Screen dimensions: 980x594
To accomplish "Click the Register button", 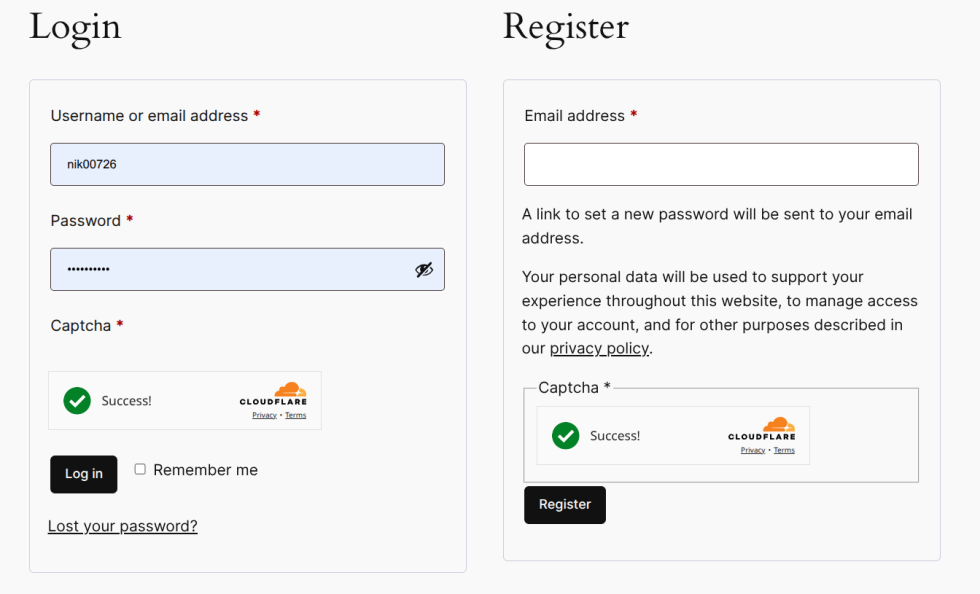I will click(565, 505).
